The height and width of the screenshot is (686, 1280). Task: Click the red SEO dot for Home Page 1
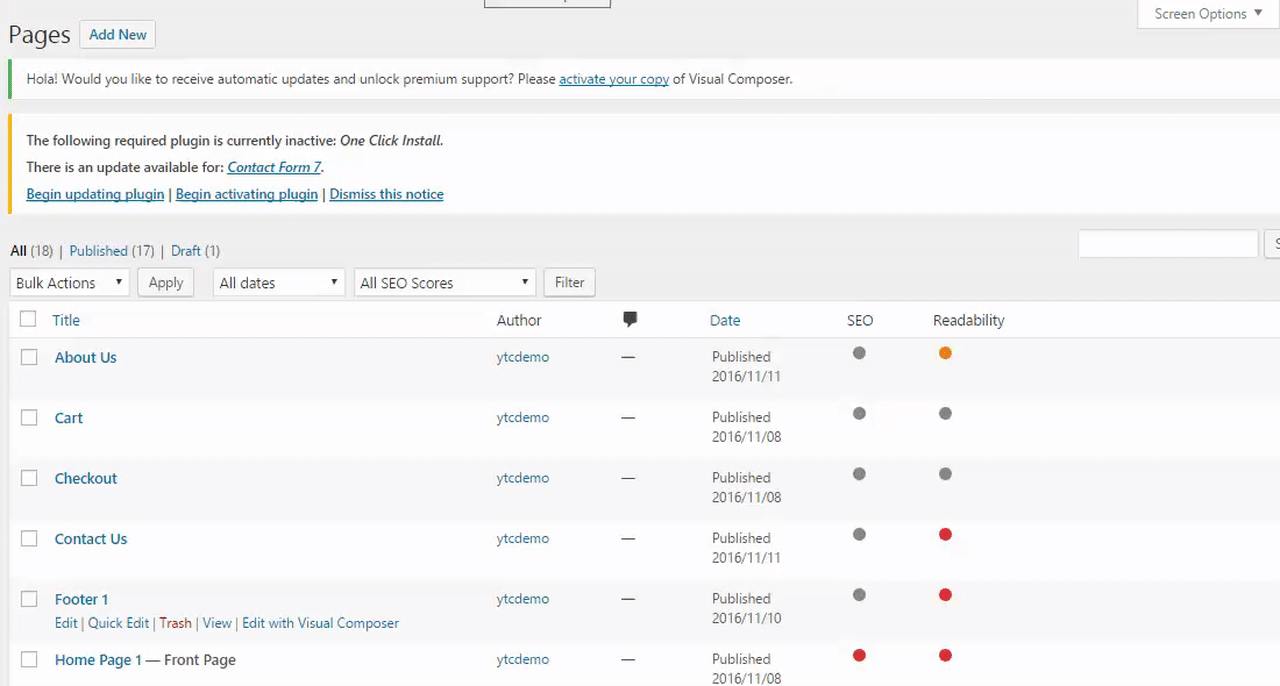[x=859, y=656]
